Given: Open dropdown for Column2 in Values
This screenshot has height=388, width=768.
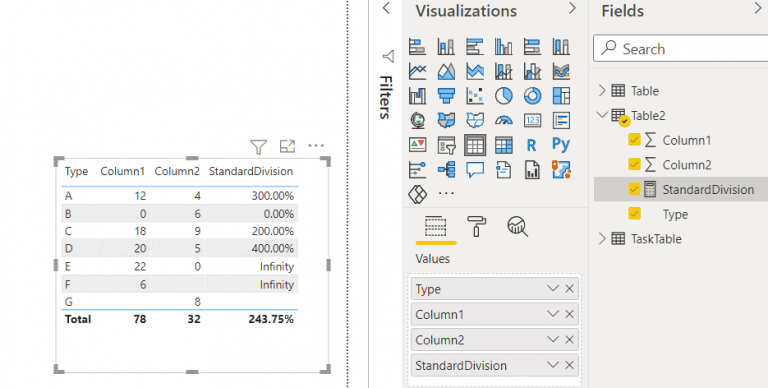Looking at the screenshot, I should tap(553, 340).
